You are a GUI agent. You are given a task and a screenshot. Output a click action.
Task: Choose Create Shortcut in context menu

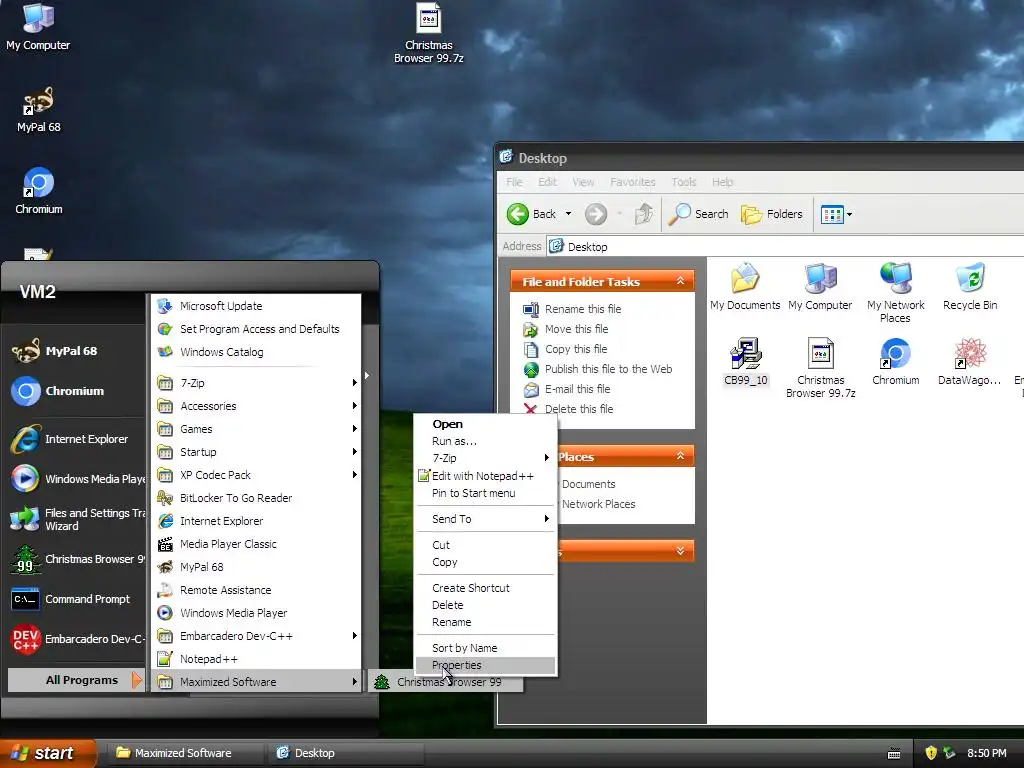pyautogui.click(x=485, y=588)
